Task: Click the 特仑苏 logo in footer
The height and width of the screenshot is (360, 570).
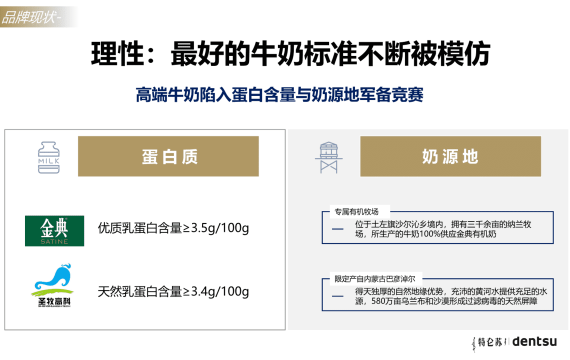Action: click(x=489, y=343)
